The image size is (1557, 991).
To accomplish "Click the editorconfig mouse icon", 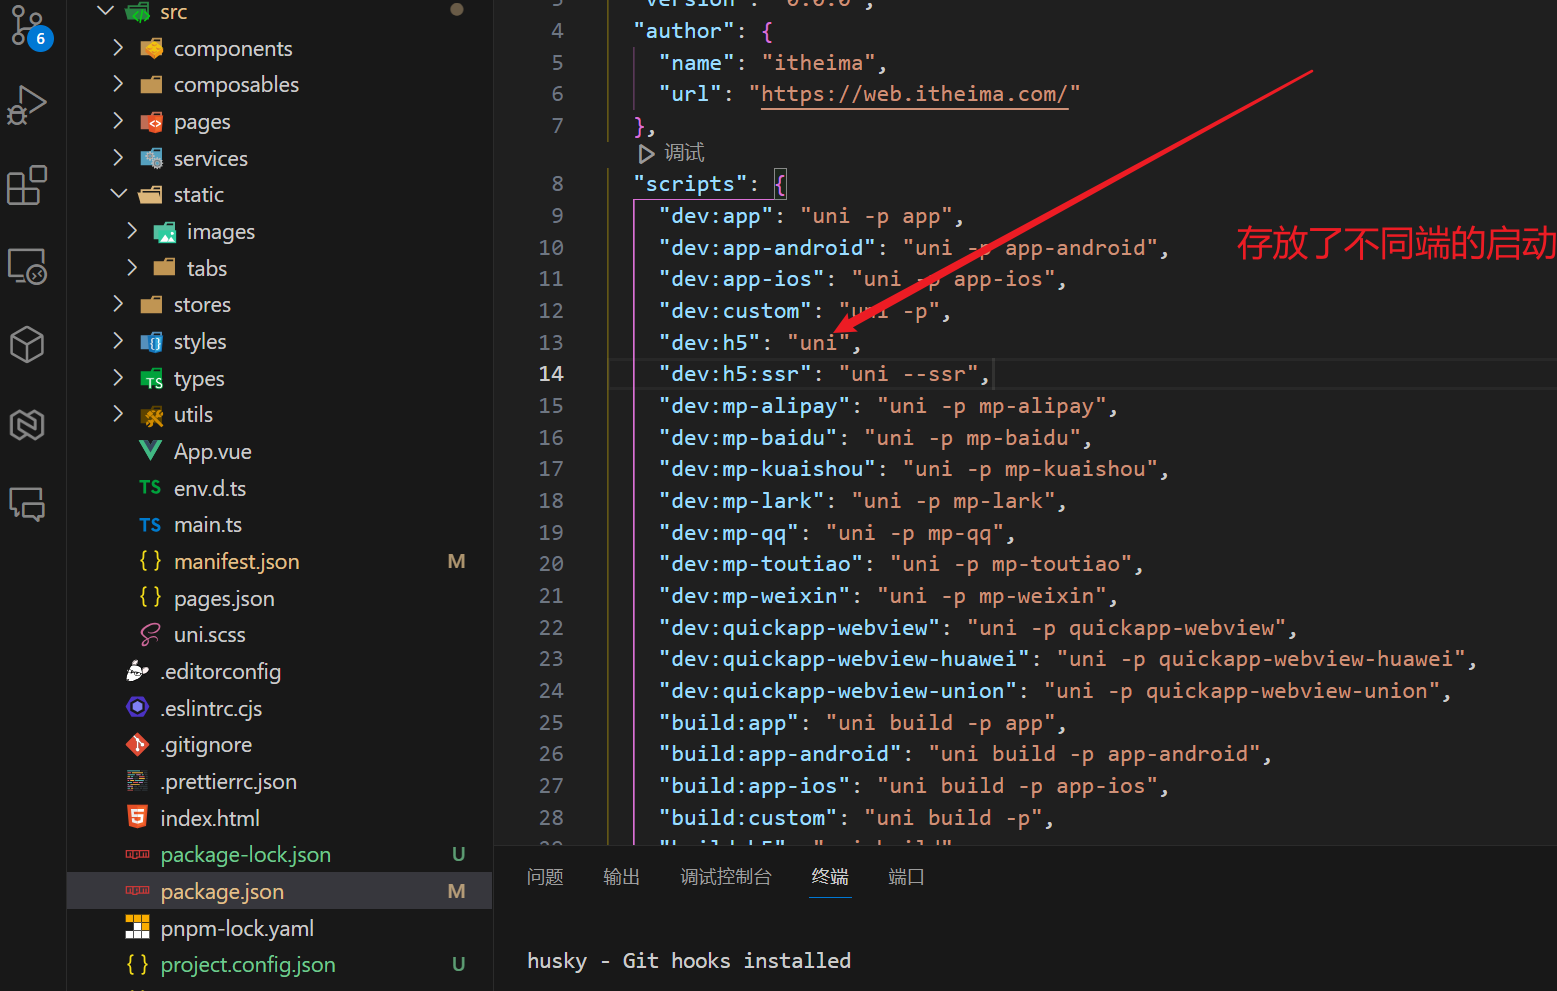I will click(x=138, y=670).
